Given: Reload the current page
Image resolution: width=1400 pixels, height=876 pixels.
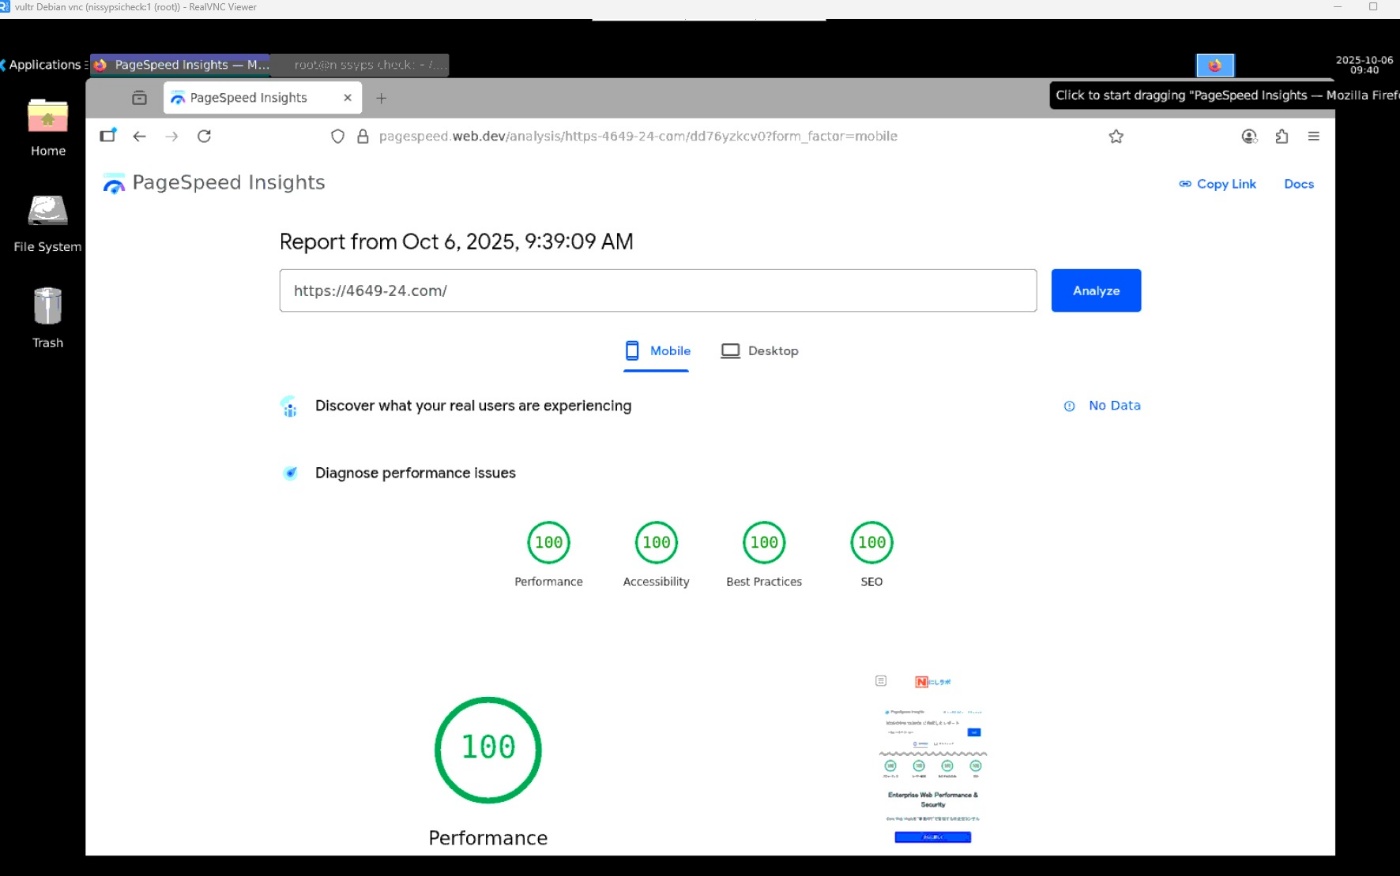Looking at the screenshot, I should click(x=204, y=136).
